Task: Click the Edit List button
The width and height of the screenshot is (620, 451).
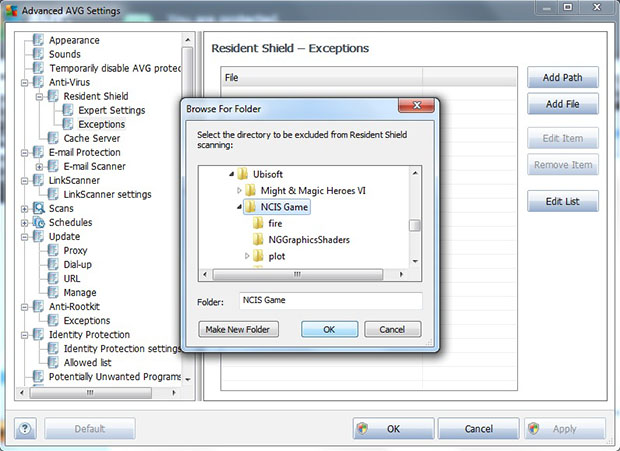Action: 563,201
